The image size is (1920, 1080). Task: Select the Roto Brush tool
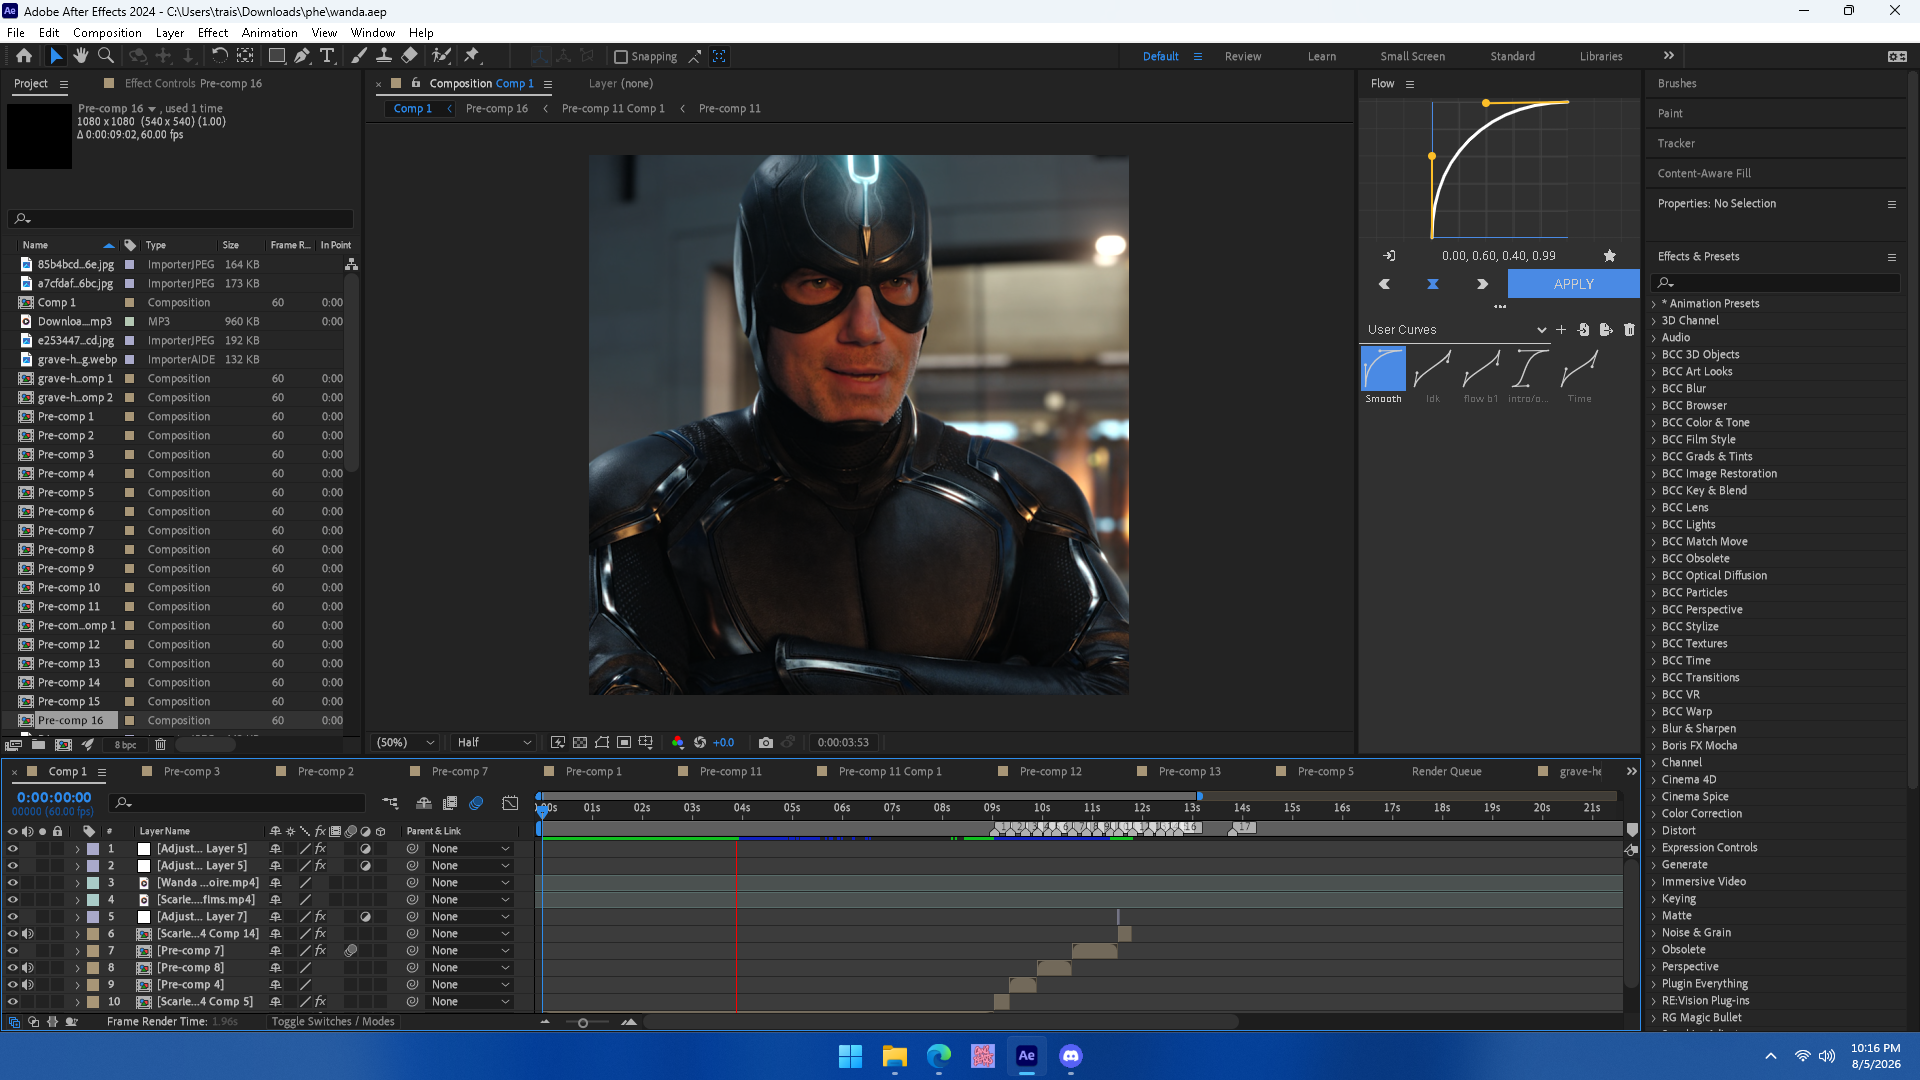tap(441, 56)
